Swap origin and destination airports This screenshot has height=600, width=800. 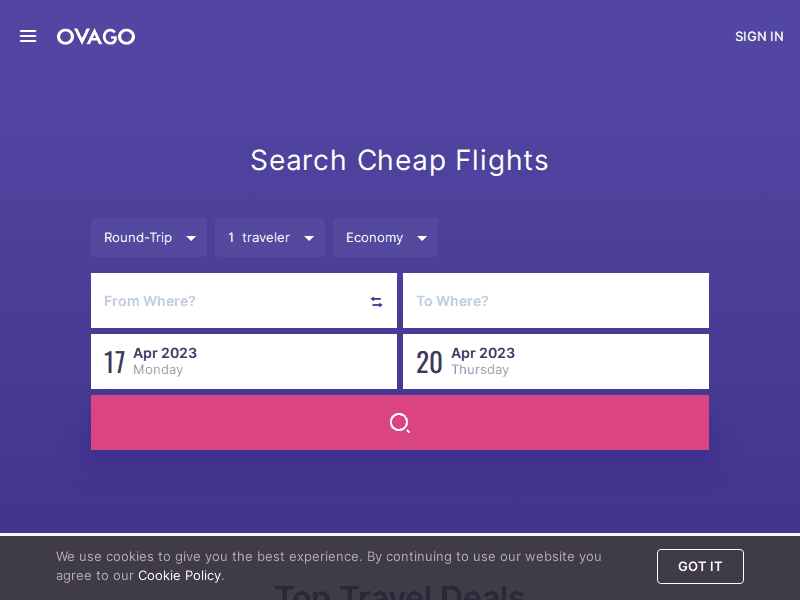[377, 302]
